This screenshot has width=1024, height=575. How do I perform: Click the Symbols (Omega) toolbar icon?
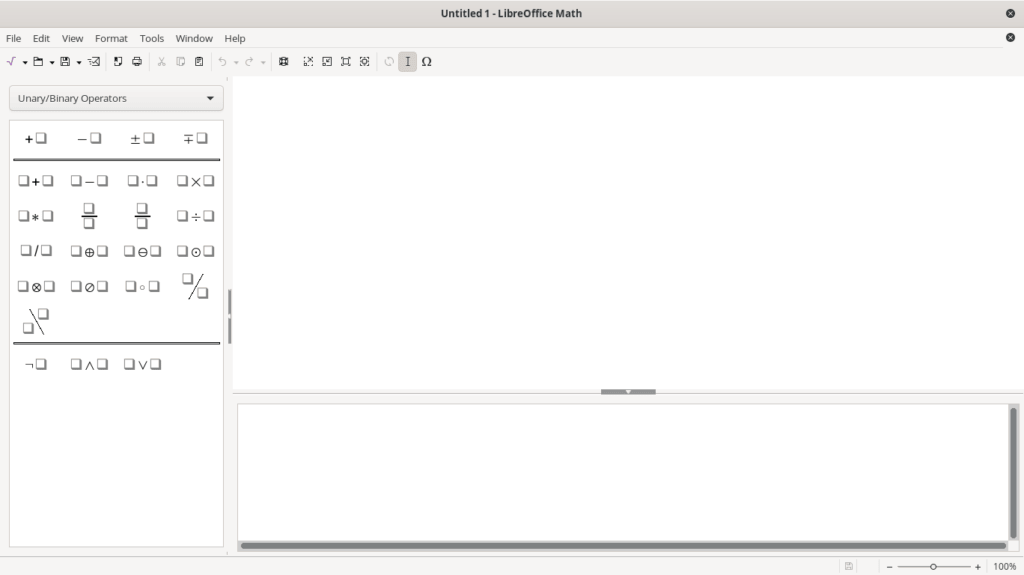(x=427, y=62)
